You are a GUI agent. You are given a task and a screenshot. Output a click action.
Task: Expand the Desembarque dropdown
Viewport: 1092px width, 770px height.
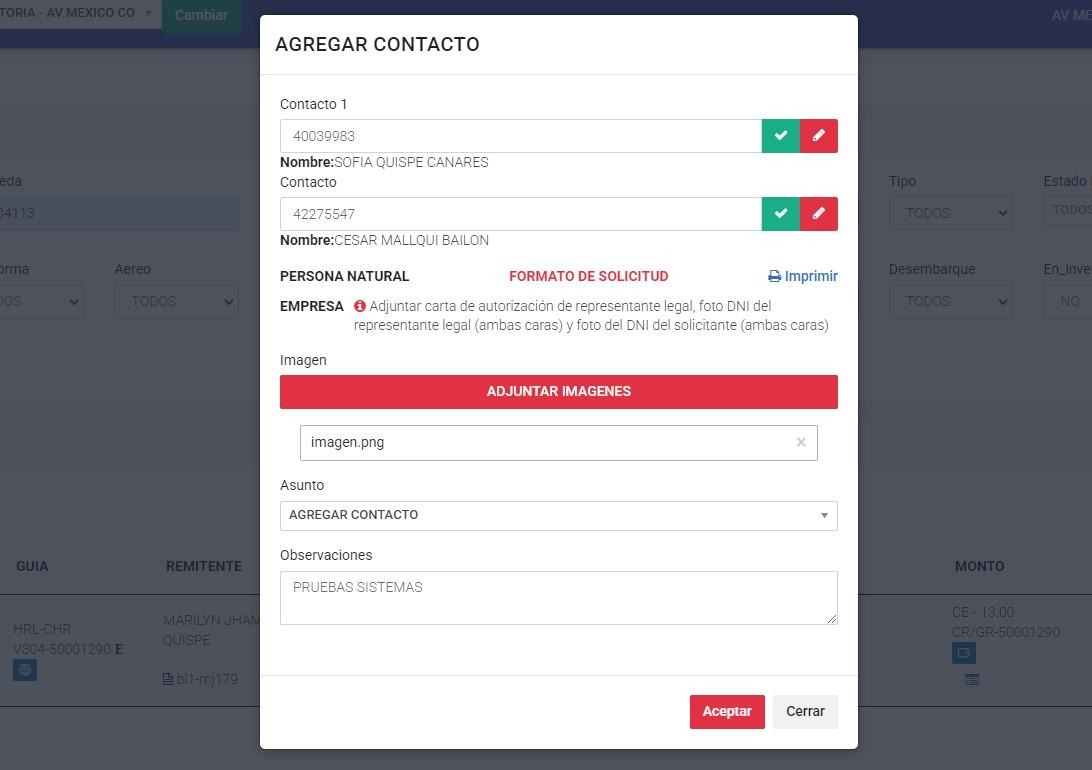coord(950,301)
